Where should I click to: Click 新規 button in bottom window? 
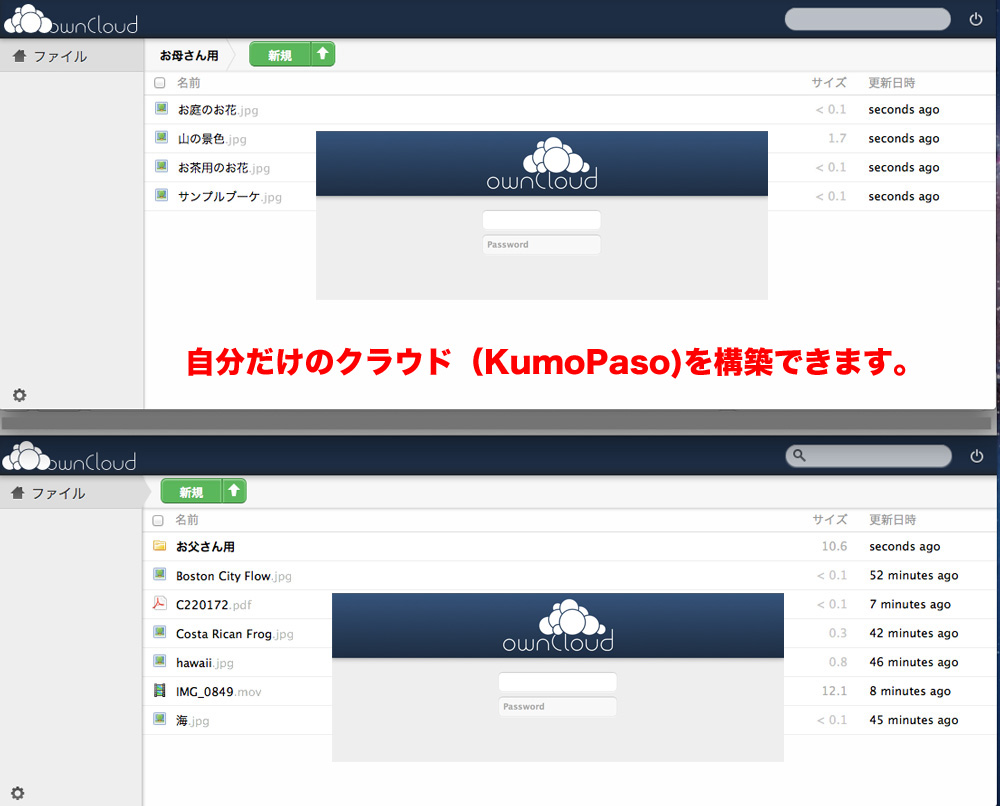click(191, 492)
